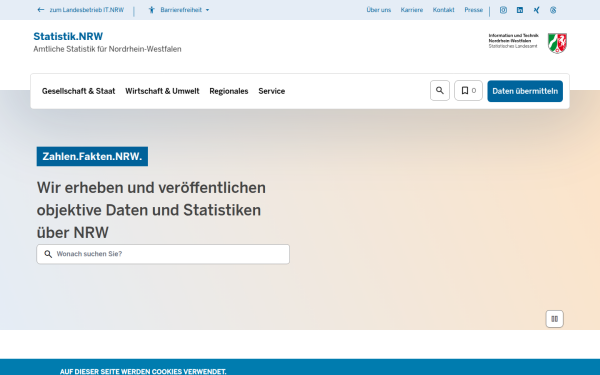Open the Service menu

click(x=272, y=91)
